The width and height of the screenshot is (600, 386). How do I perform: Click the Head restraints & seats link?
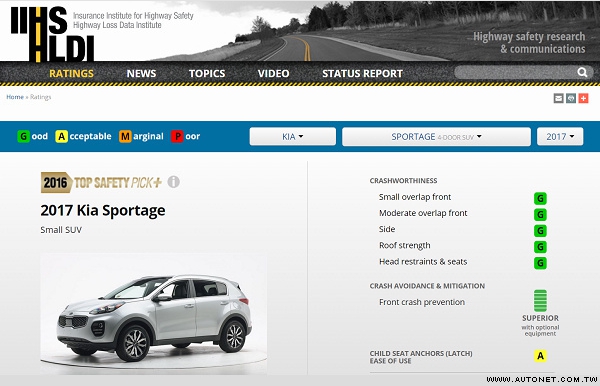click(423, 262)
